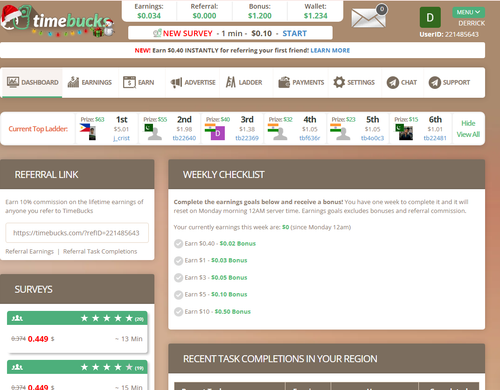This screenshot has height=390, width=500.
Task: Click the star rating with (20) reviews
Action: (112, 318)
